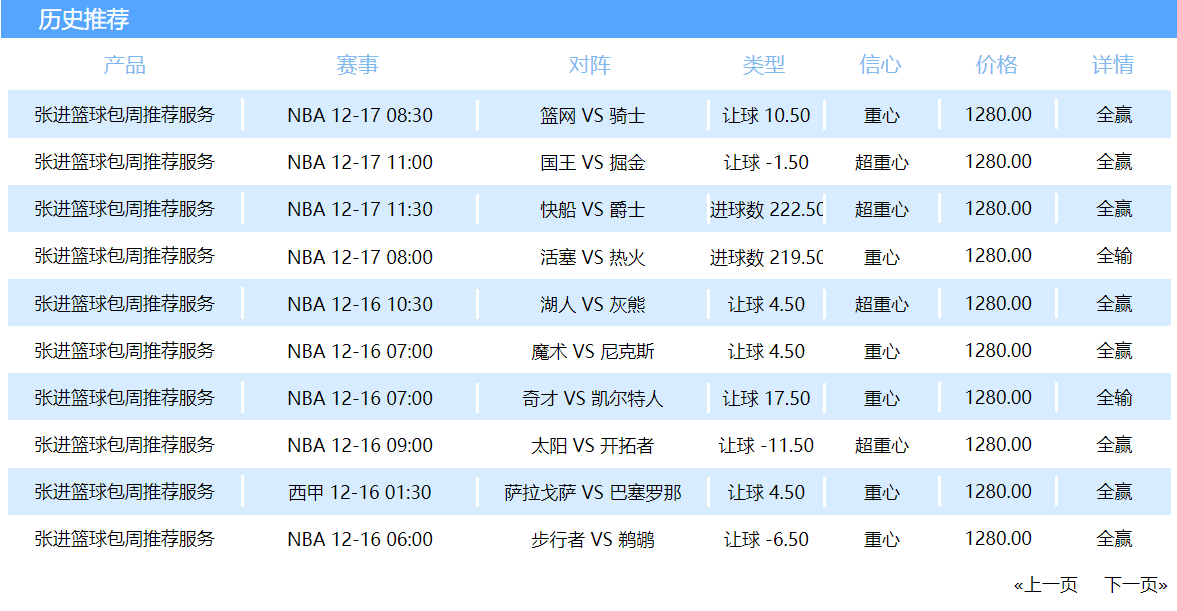Click 超重心 confidence in 国王 VS 掘金 row
Image resolution: width=1177 pixels, height=611 pixels.
click(882, 163)
